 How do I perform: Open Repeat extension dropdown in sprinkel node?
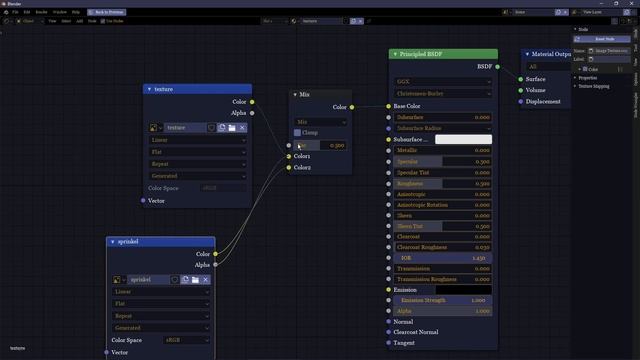[161, 316]
